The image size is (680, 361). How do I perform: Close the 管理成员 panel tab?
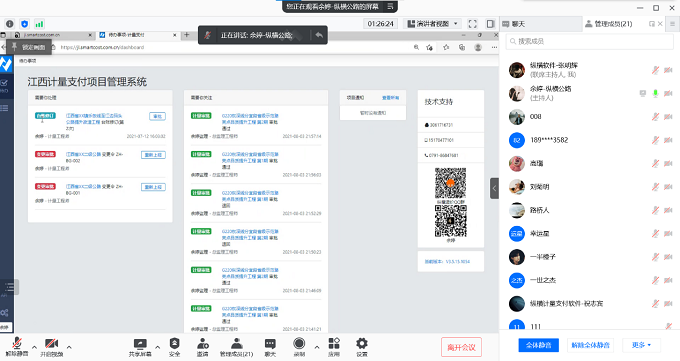coord(660,24)
